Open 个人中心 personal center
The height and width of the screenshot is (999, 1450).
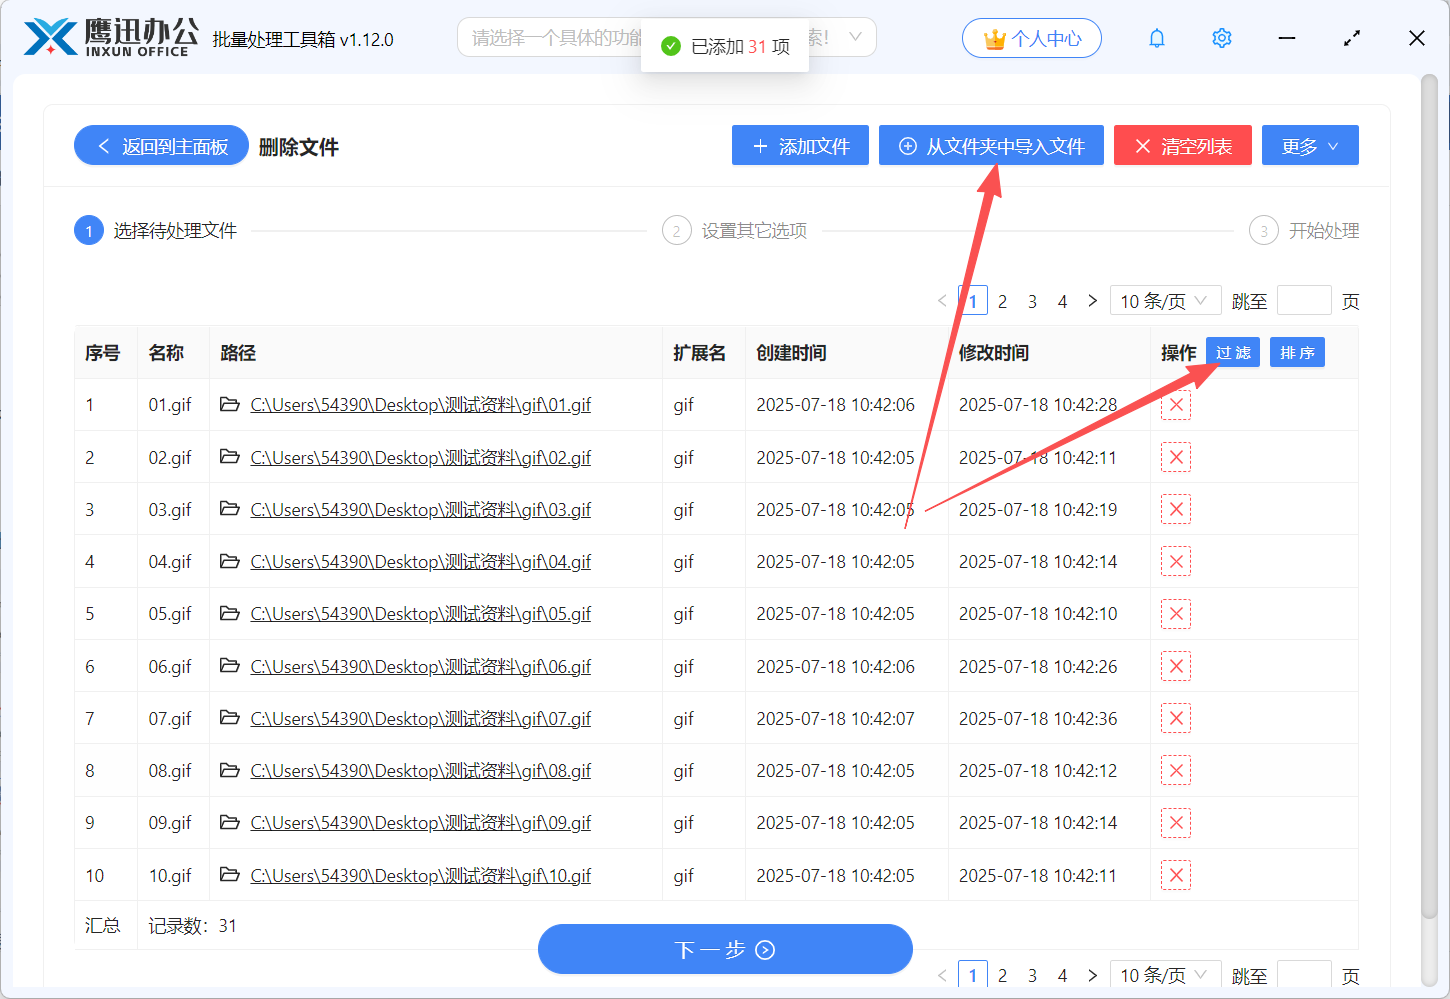[x=1032, y=38]
